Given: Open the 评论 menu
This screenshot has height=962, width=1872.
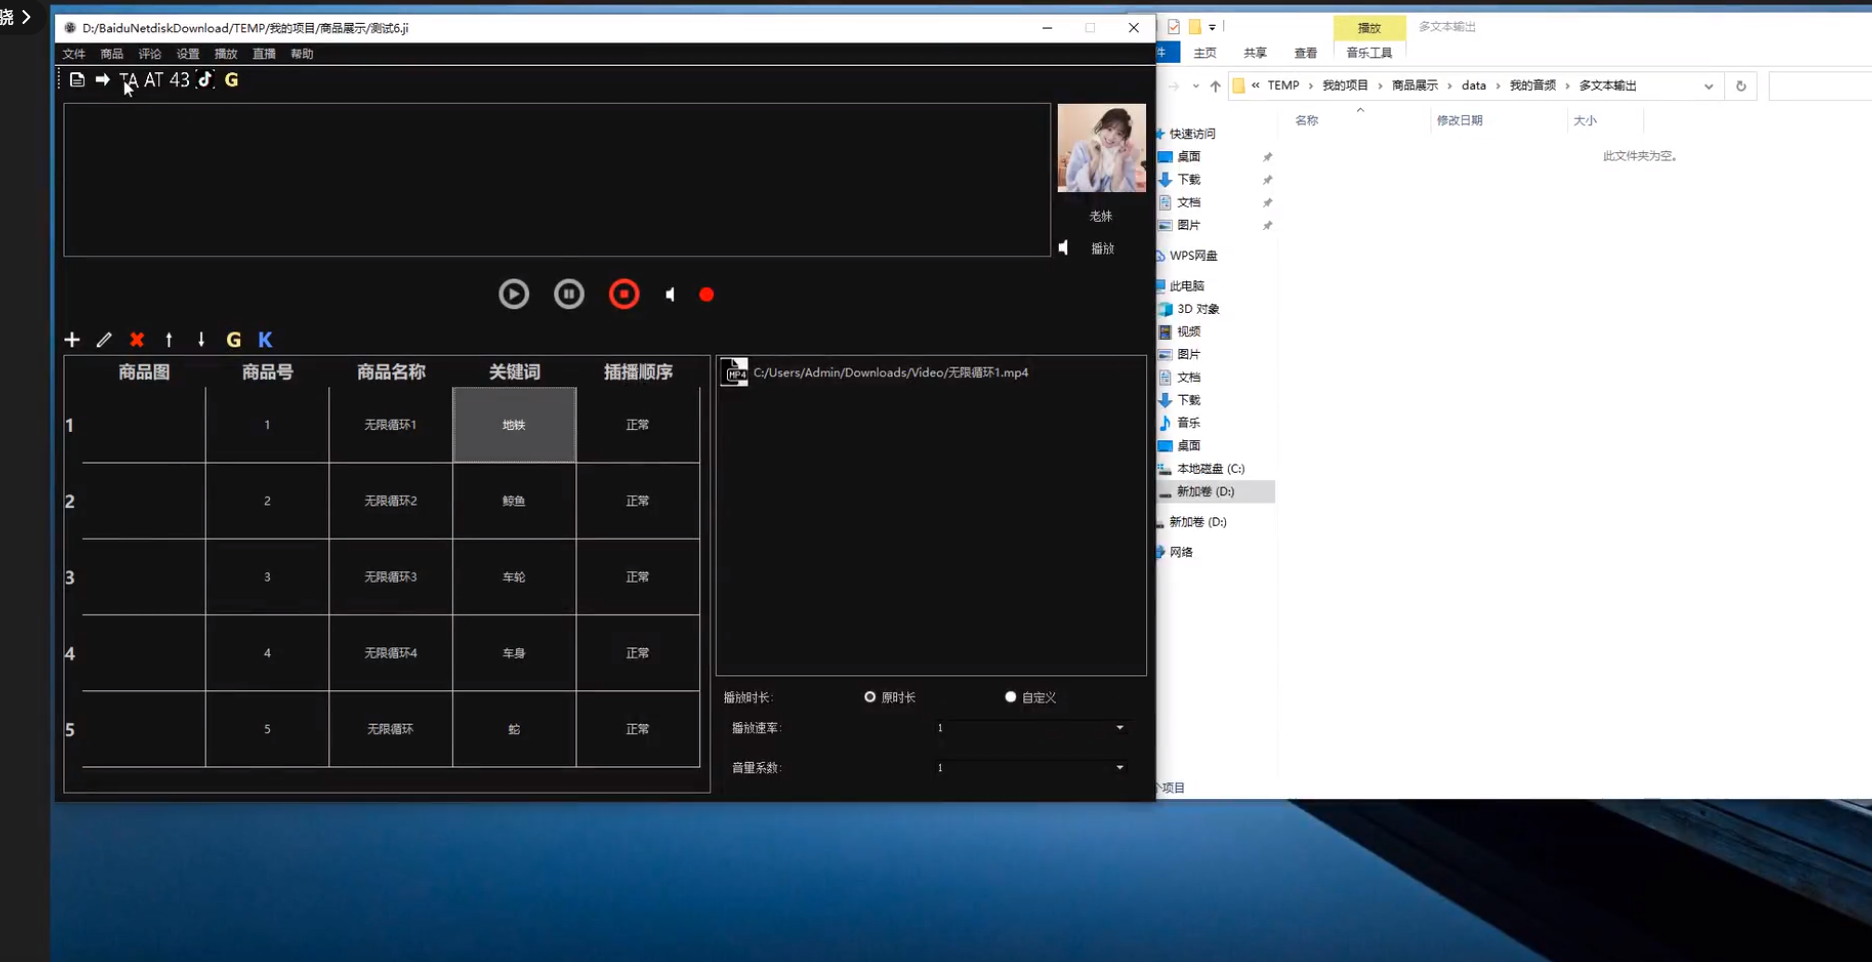Looking at the screenshot, I should pyautogui.click(x=150, y=54).
